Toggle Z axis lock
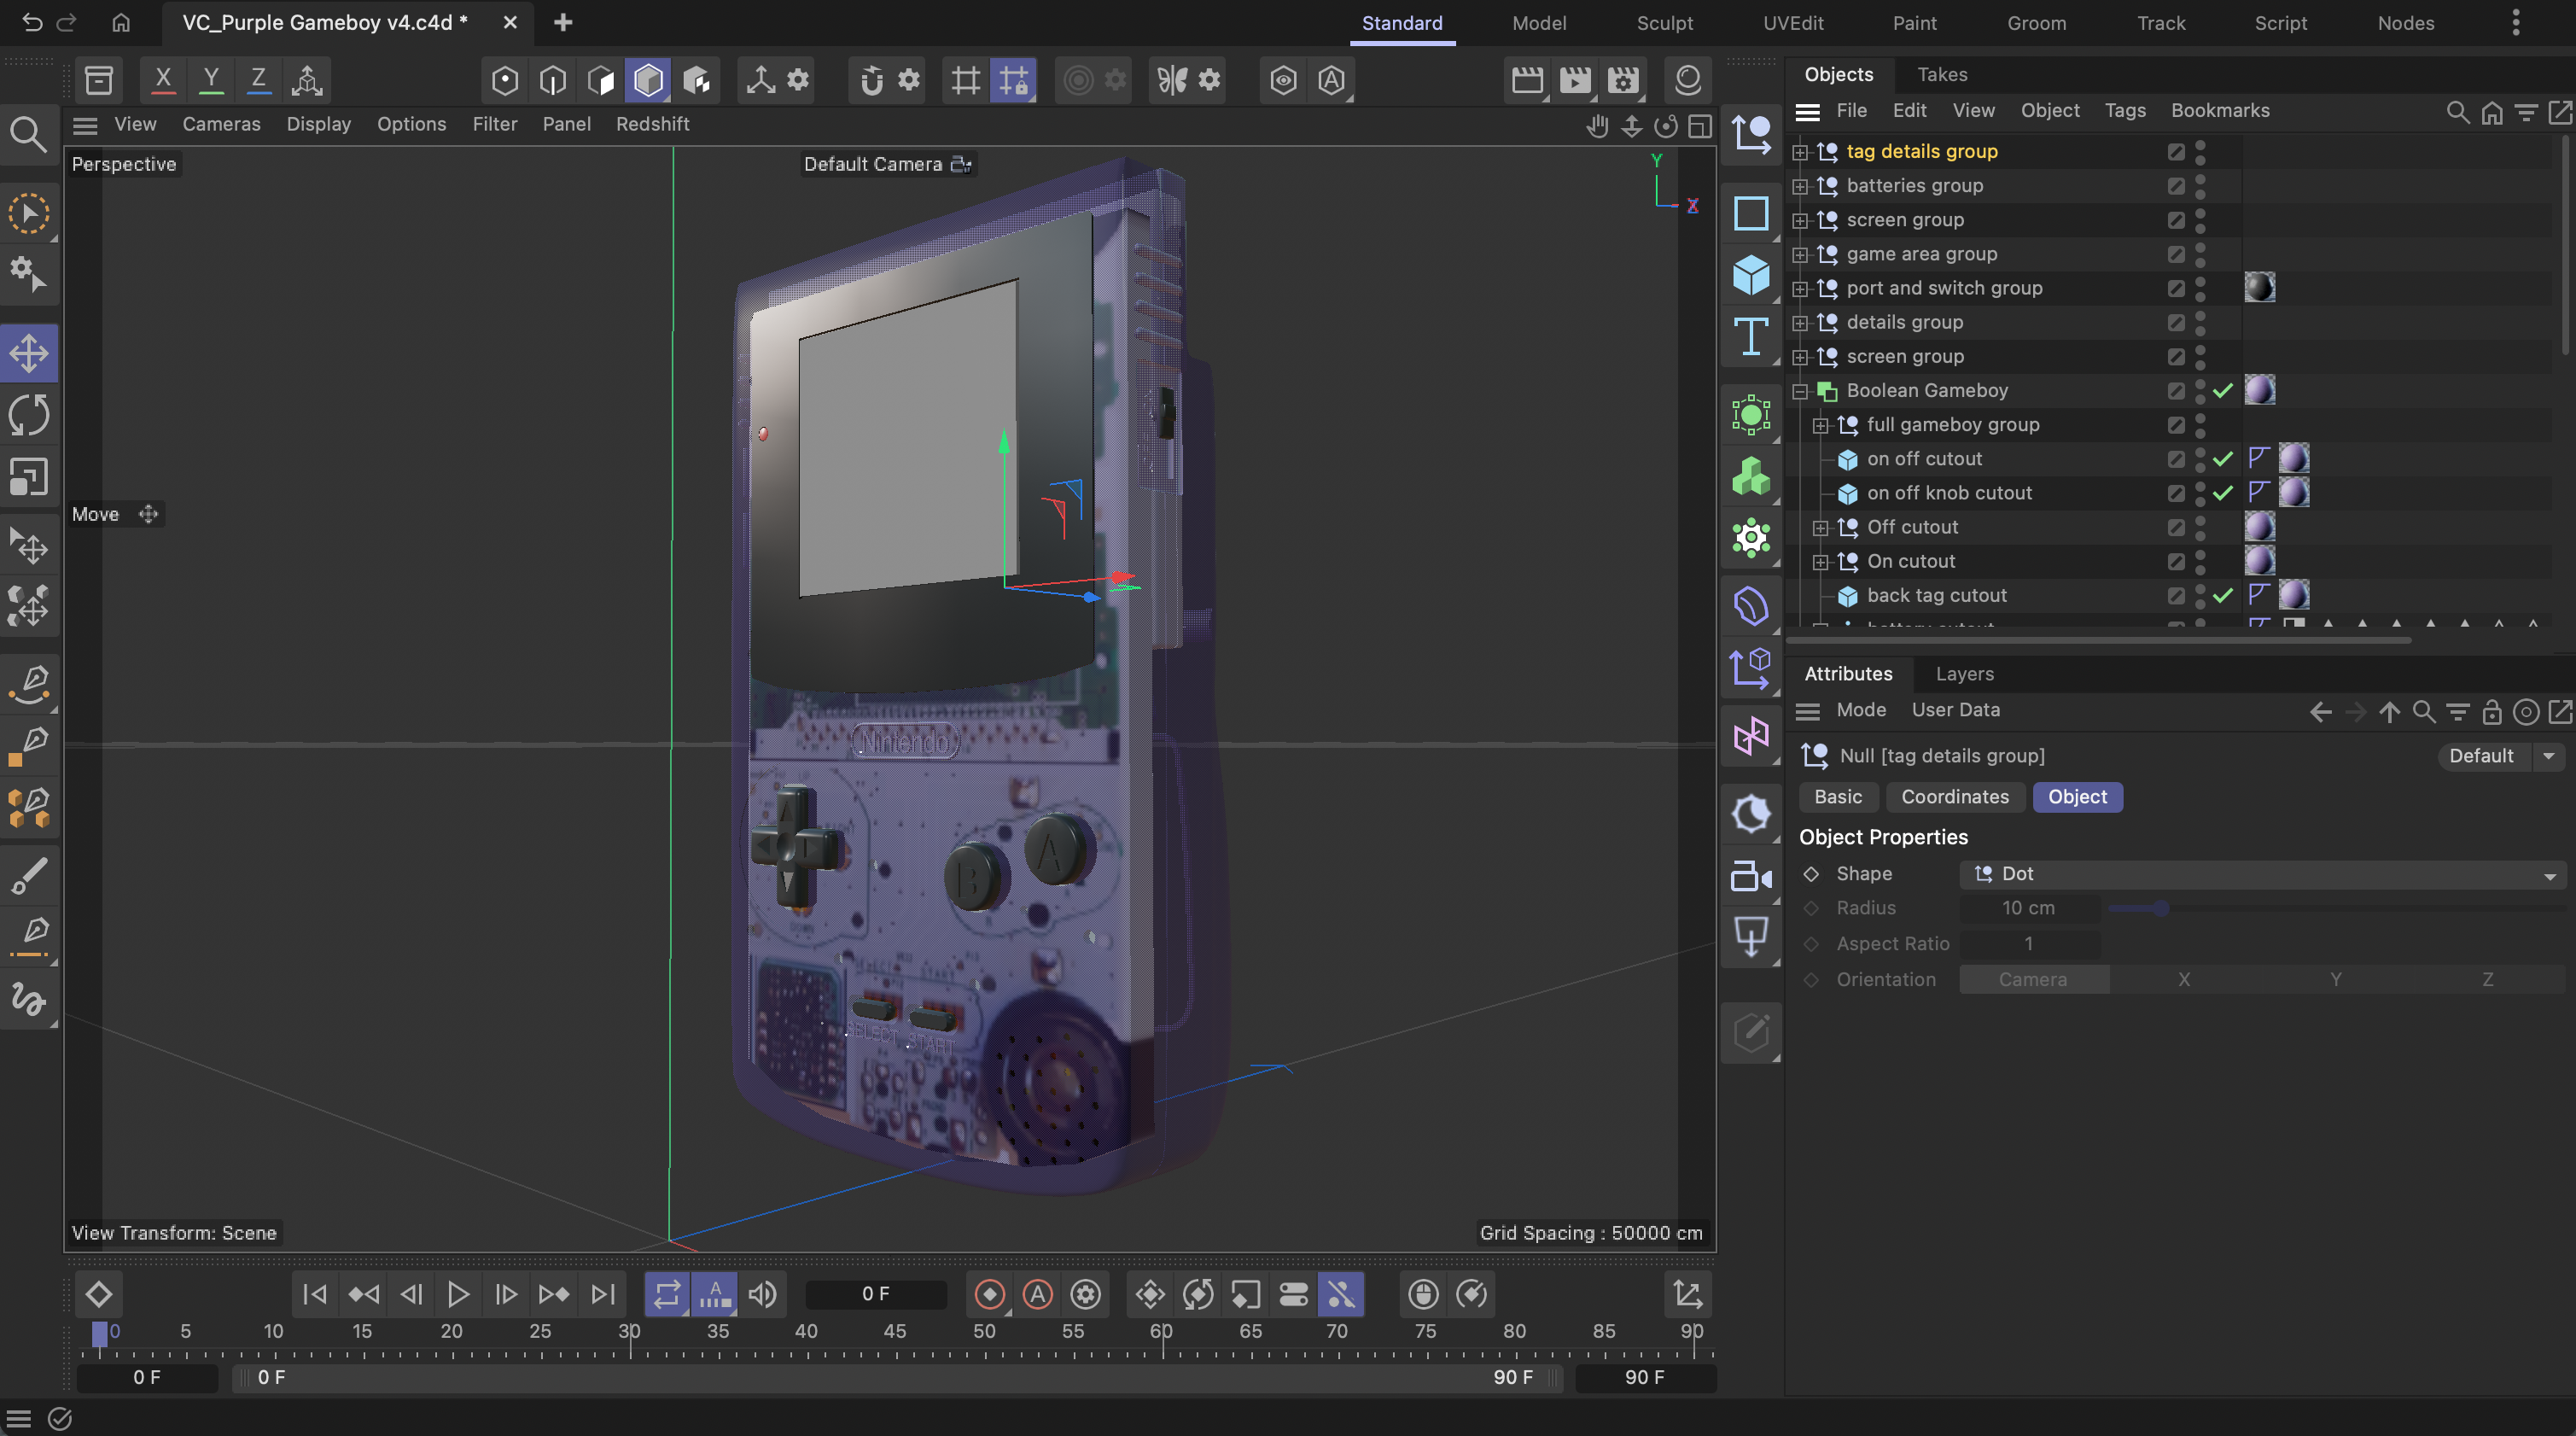The image size is (2576, 1436). [258, 79]
